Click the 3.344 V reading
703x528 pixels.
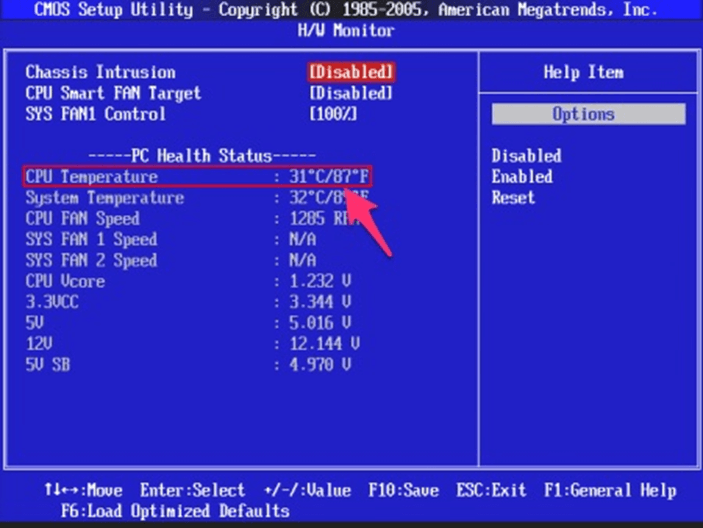tap(320, 302)
